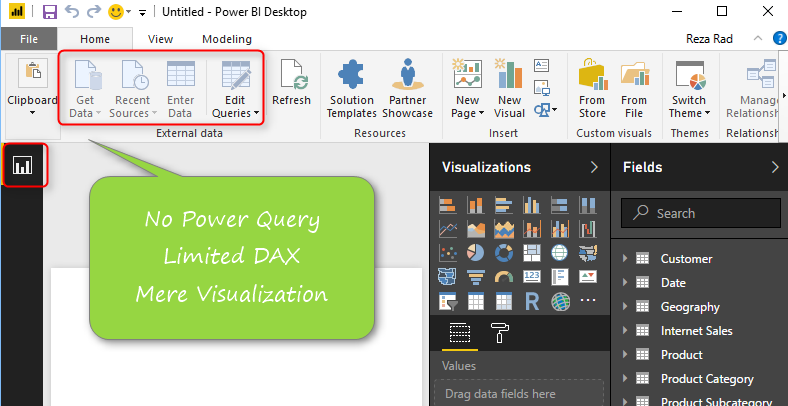Click the Values drag data fields well
Viewport: 788px width, 406px height.
click(519, 392)
